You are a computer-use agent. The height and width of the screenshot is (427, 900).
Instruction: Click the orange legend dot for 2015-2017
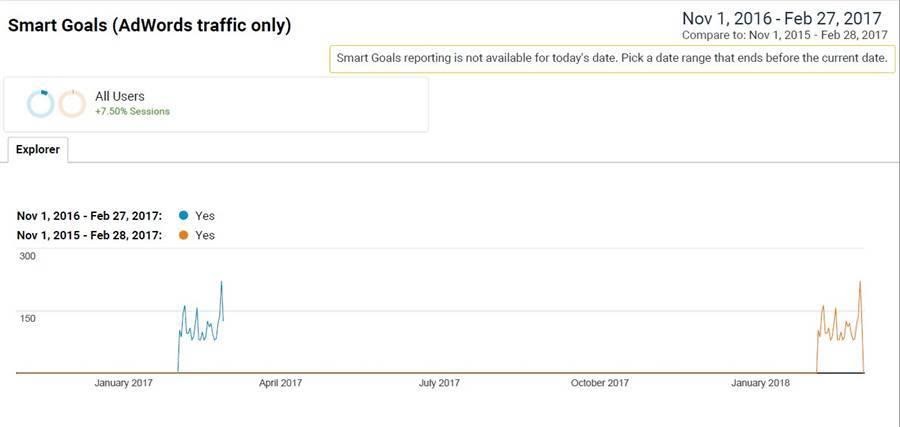click(183, 235)
